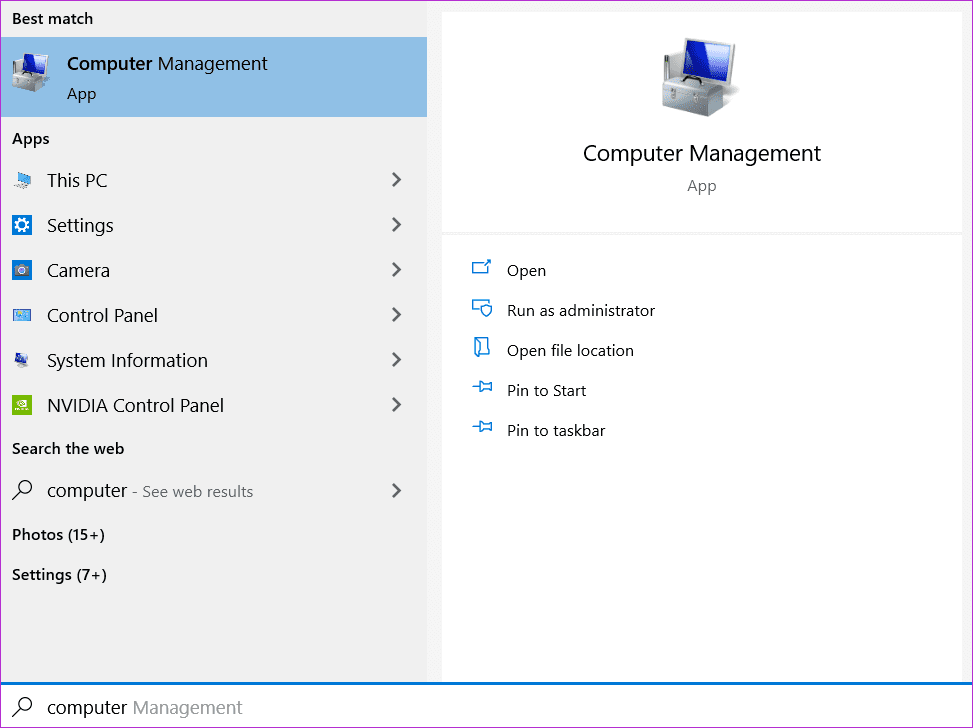Image resolution: width=973 pixels, height=728 pixels.
Task: Click the search box magnifier icon
Action: point(23,706)
